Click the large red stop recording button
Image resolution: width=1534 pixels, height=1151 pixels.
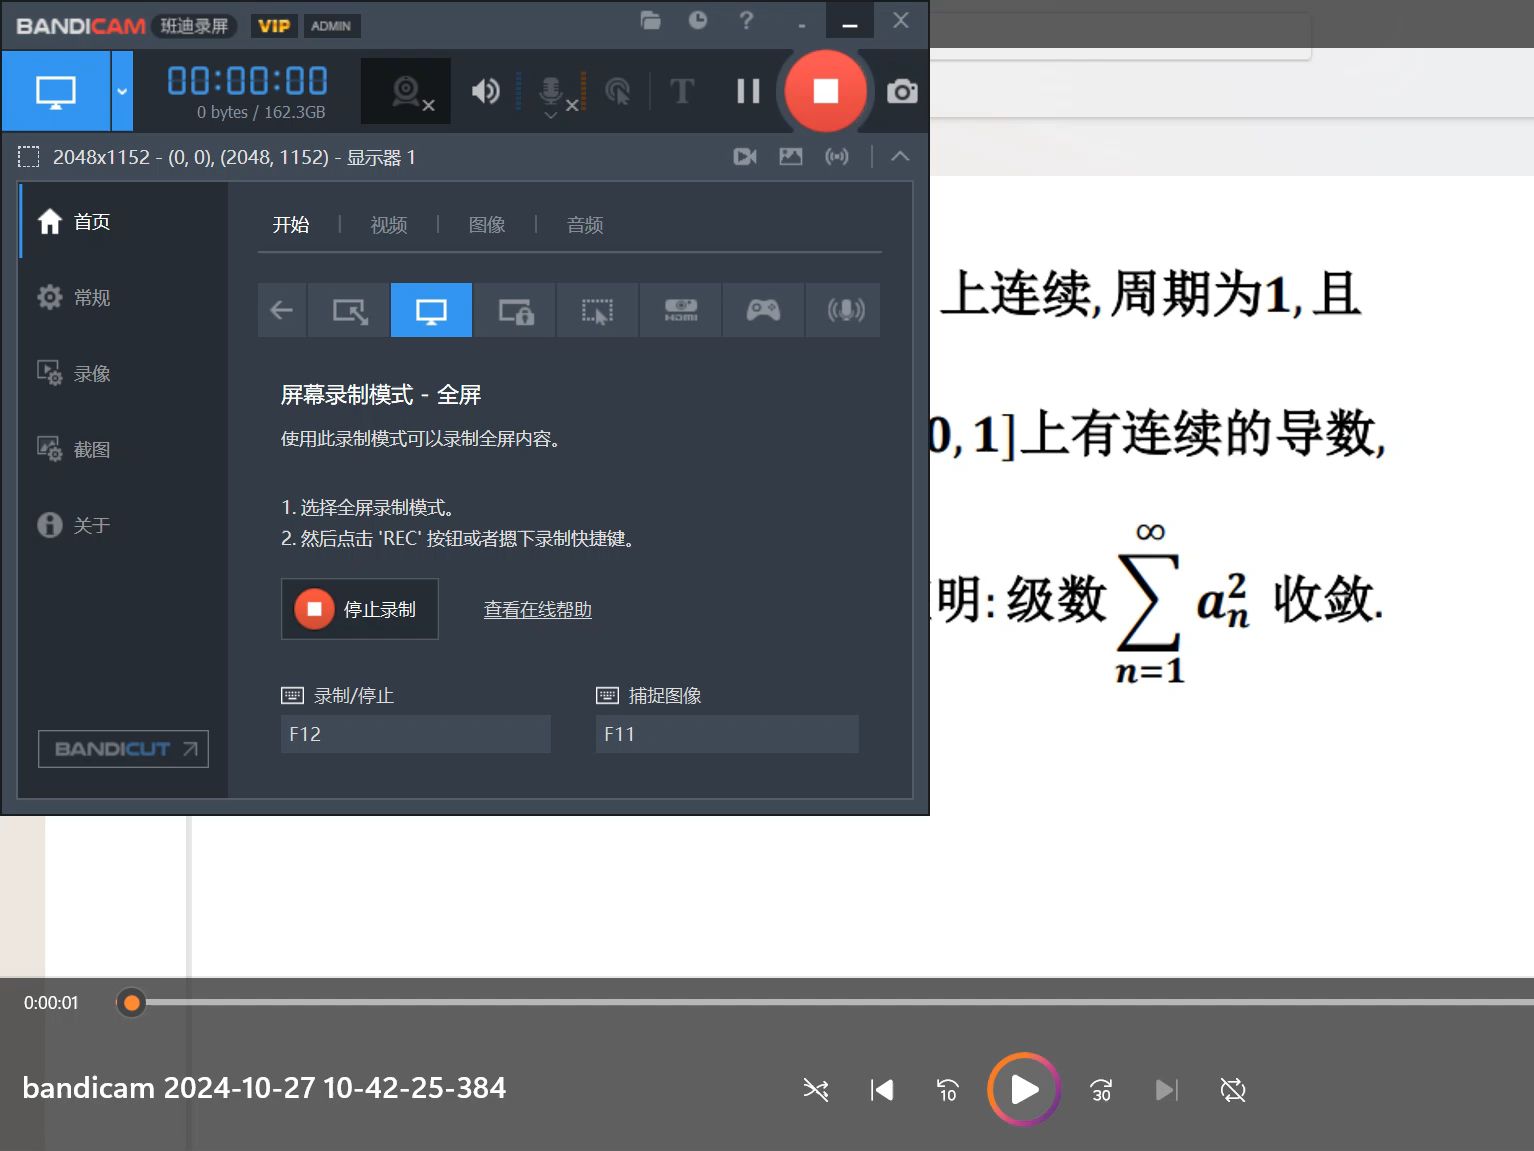click(x=825, y=91)
